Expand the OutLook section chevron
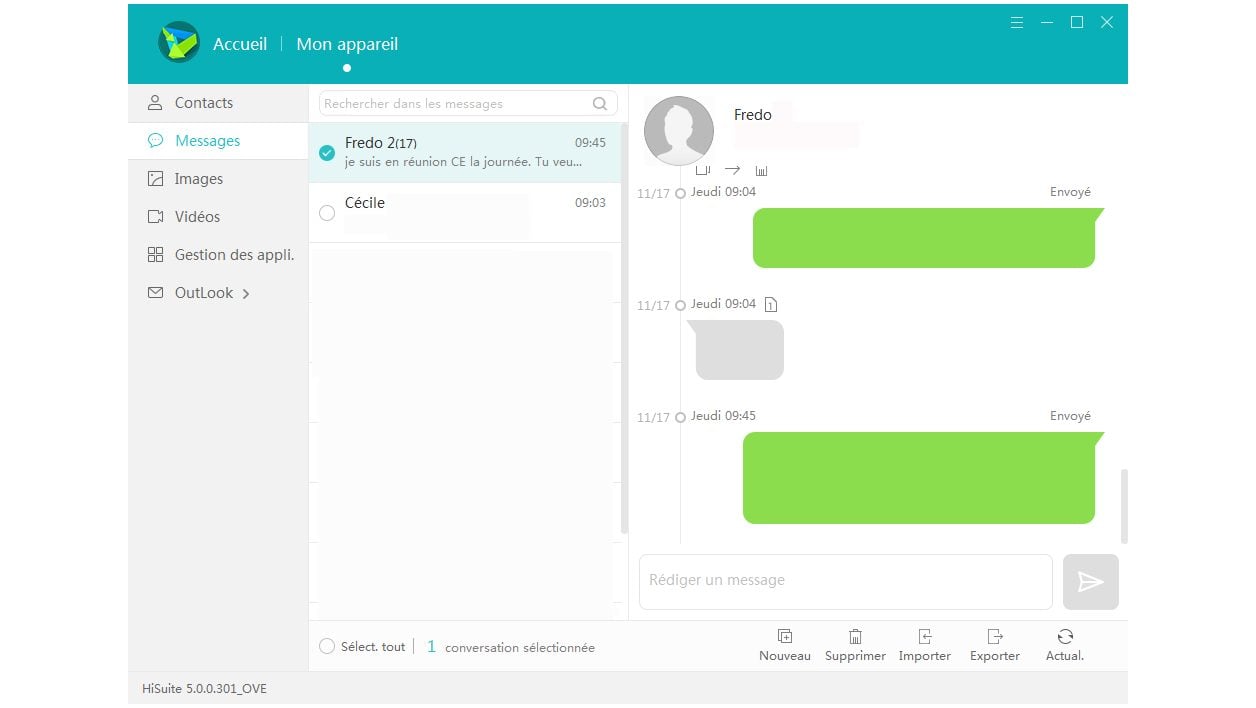This screenshot has height=708, width=1256. [x=246, y=294]
